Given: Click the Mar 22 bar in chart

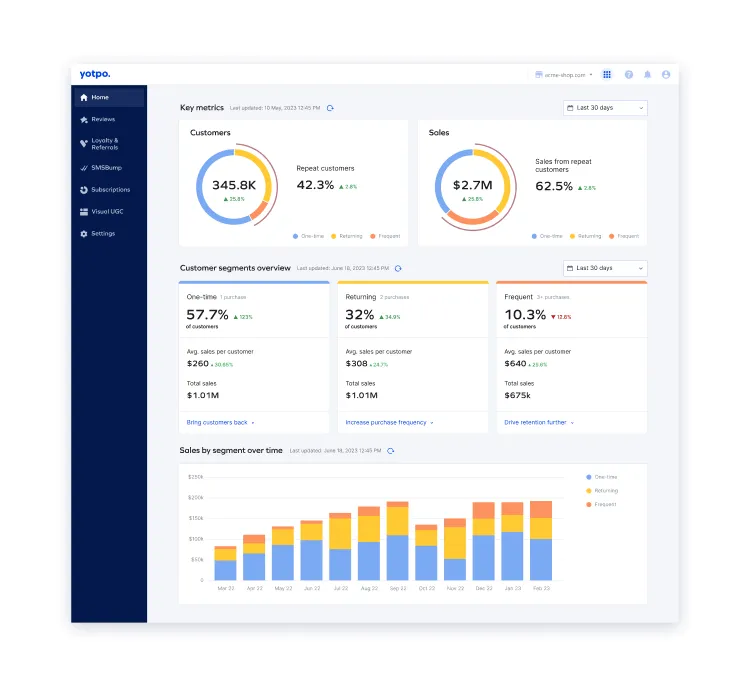Looking at the screenshot, I should click(x=225, y=563).
